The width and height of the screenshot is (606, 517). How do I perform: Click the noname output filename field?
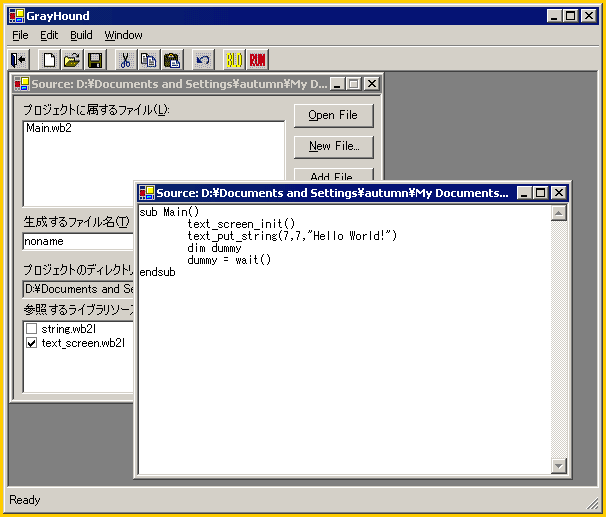[x=78, y=241]
